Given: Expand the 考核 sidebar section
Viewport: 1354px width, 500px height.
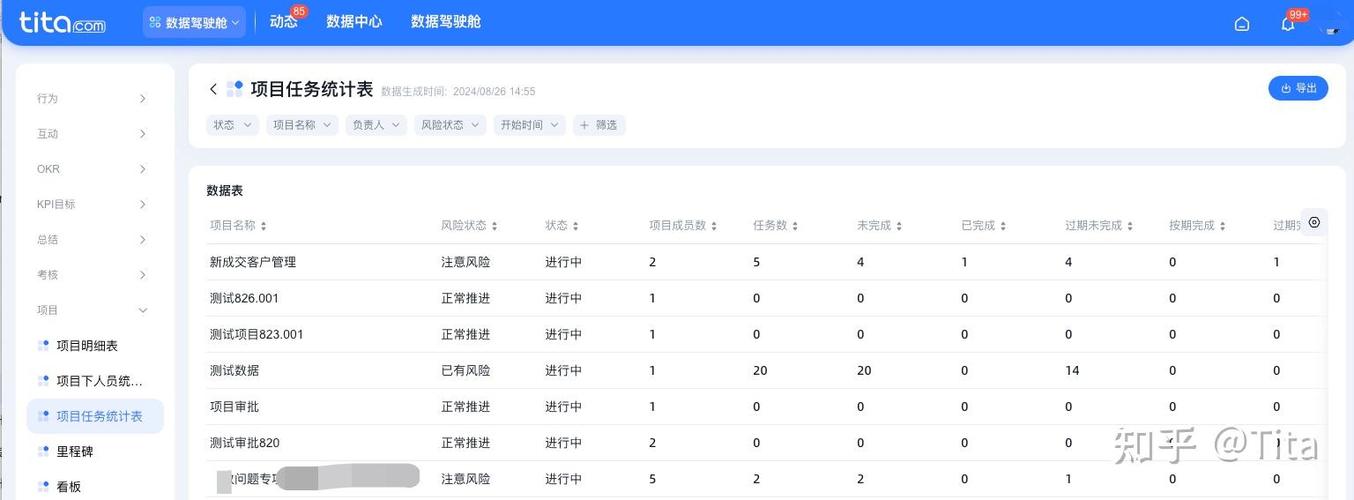Looking at the screenshot, I should pos(92,275).
